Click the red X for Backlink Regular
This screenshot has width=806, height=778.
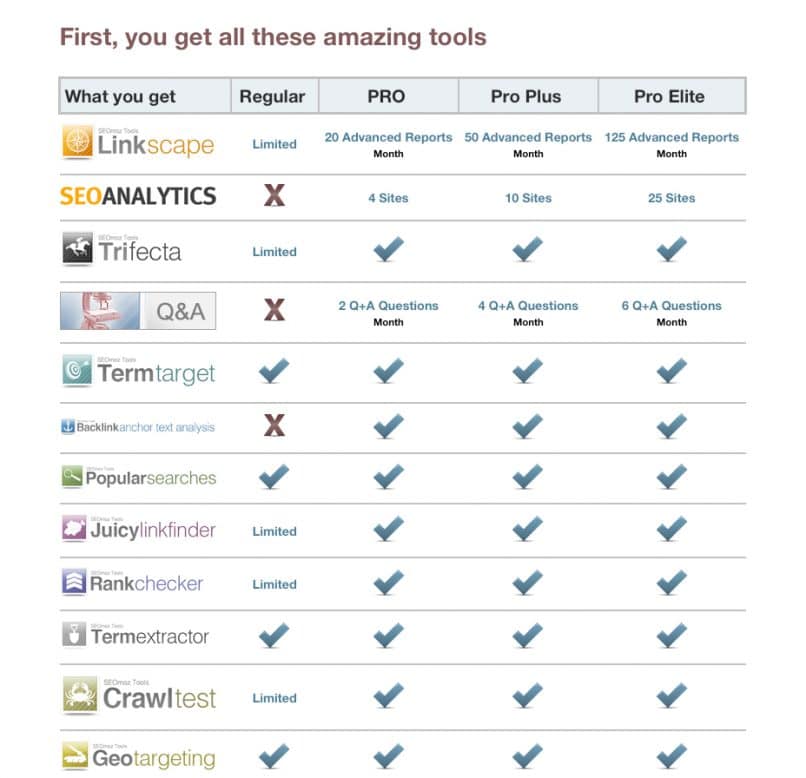[x=274, y=425]
